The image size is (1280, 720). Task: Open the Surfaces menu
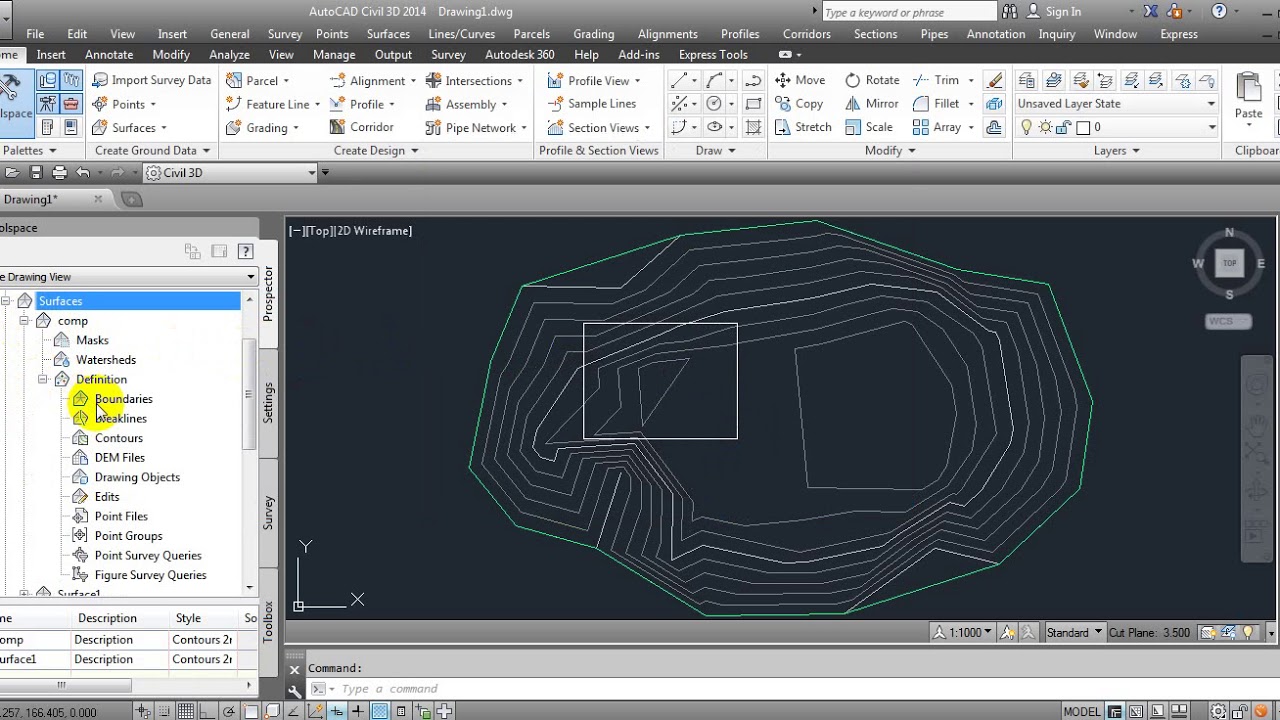pyautogui.click(x=388, y=34)
